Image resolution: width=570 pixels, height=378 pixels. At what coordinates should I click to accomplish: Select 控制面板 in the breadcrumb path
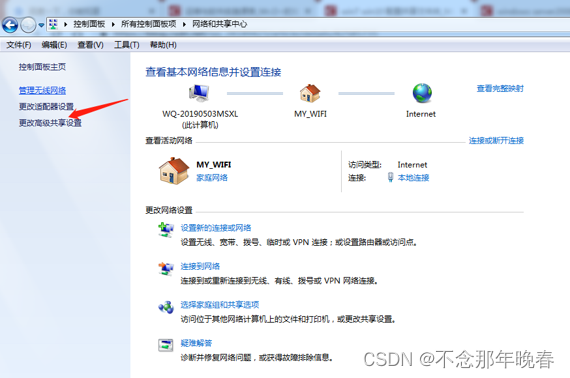(x=89, y=24)
